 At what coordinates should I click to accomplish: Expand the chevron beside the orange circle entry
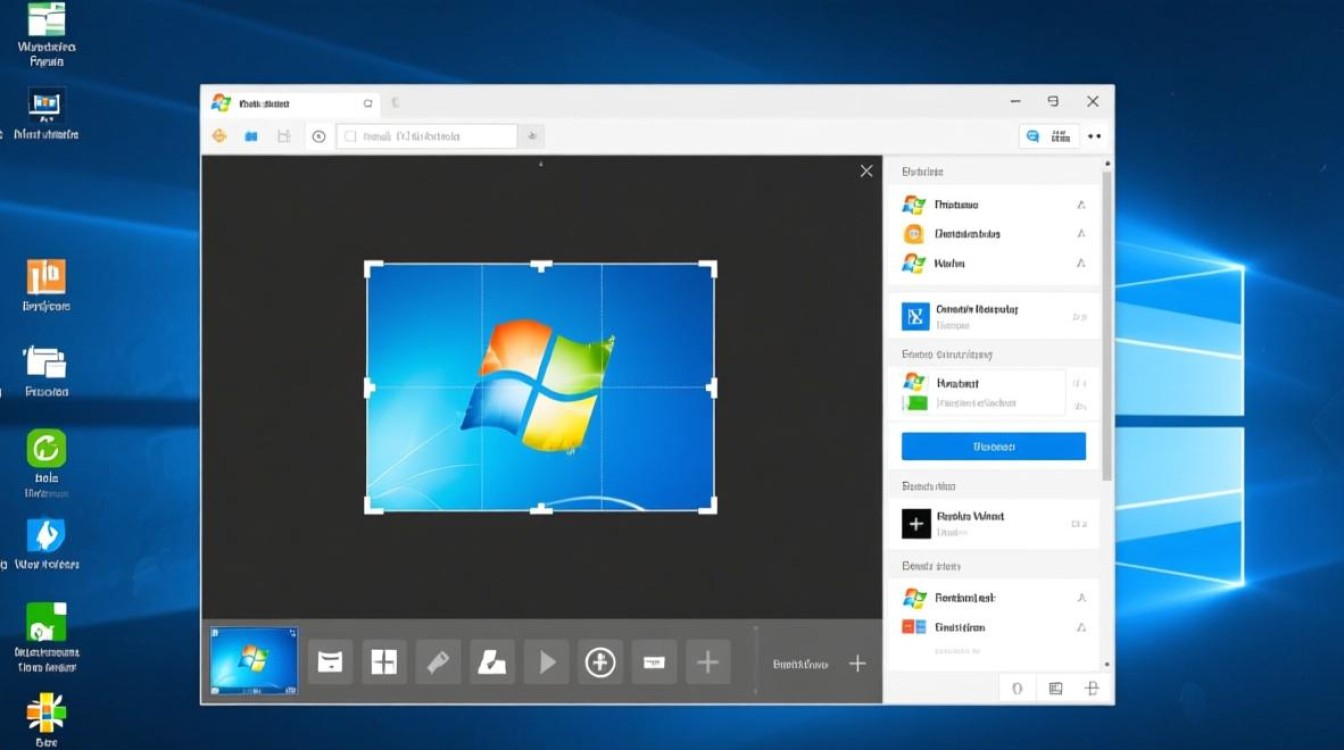1081,234
